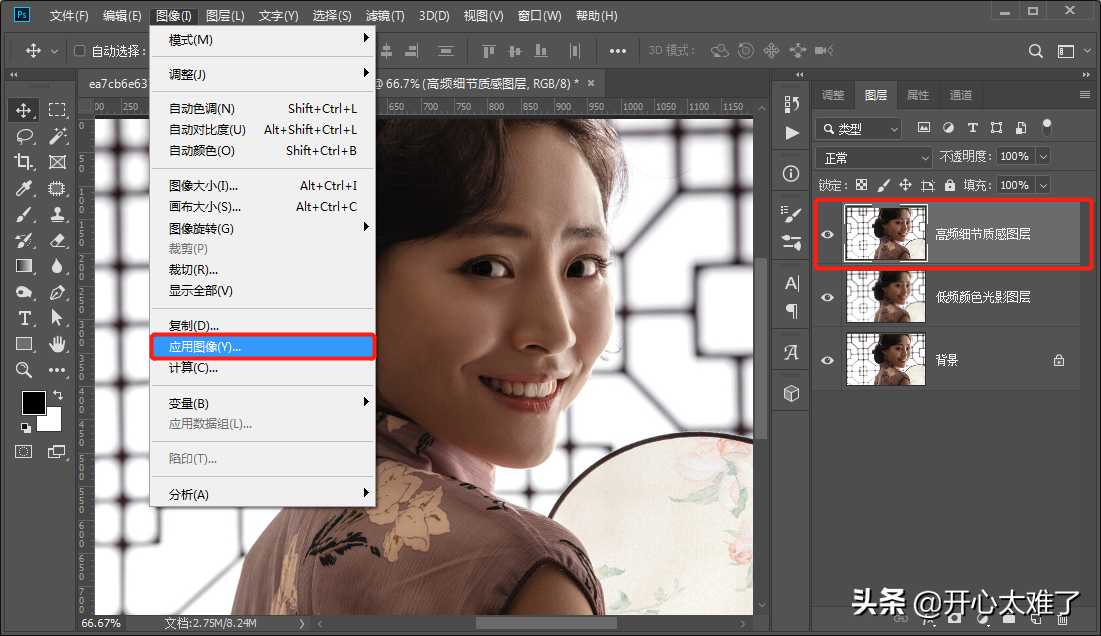Toggle lock position
1101x636 pixels.
tap(906, 185)
